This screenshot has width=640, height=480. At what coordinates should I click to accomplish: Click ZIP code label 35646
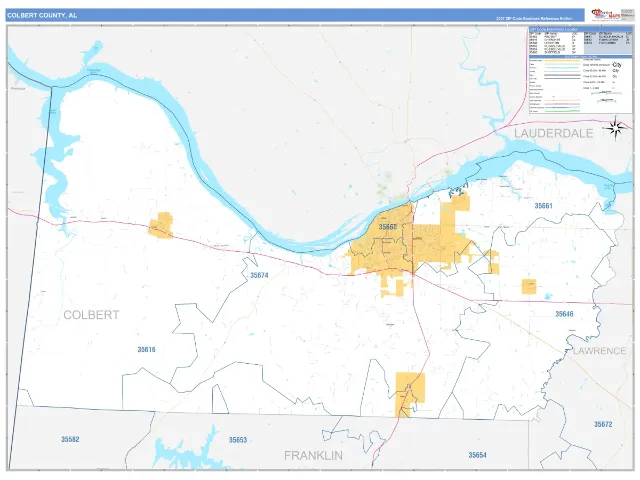pos(564,314)
